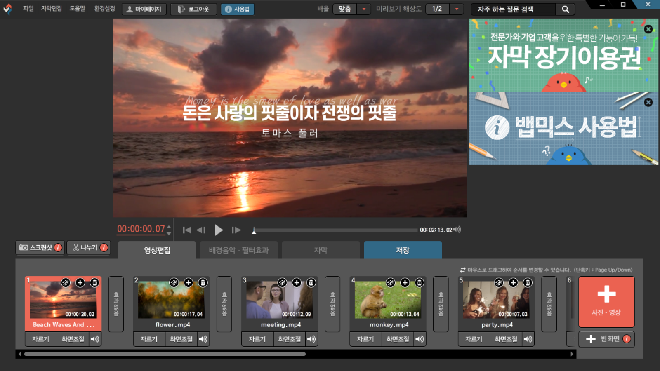This screenshot has height=371, width=660.
Task: Toggle preview volume icon beside end time
Action: [x=458, y=230]
